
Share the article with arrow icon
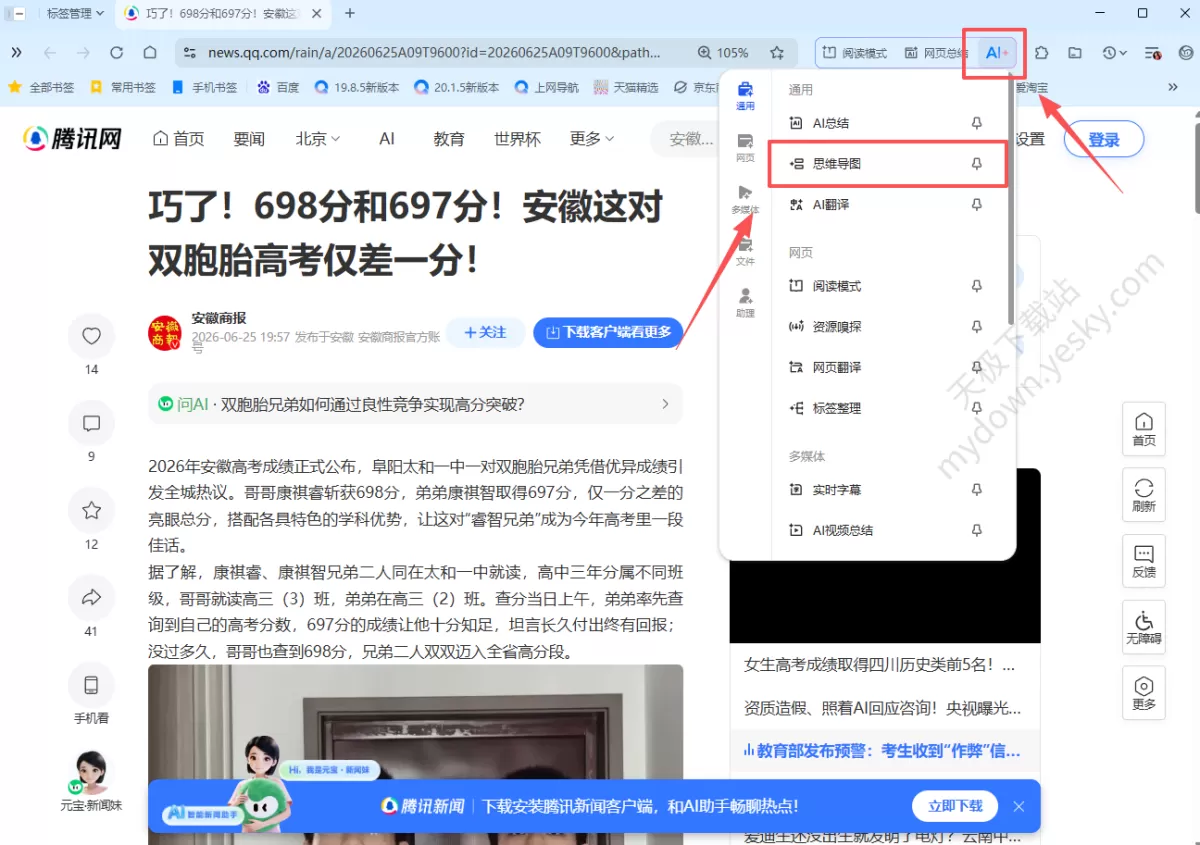[x=91, y=597]
